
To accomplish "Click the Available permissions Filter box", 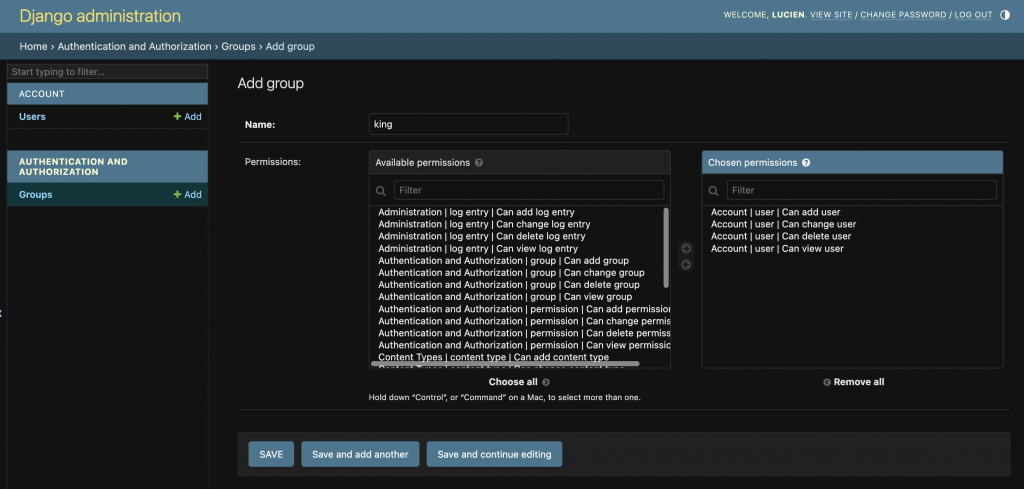I will pyautogui.click(x=529, y=190).
